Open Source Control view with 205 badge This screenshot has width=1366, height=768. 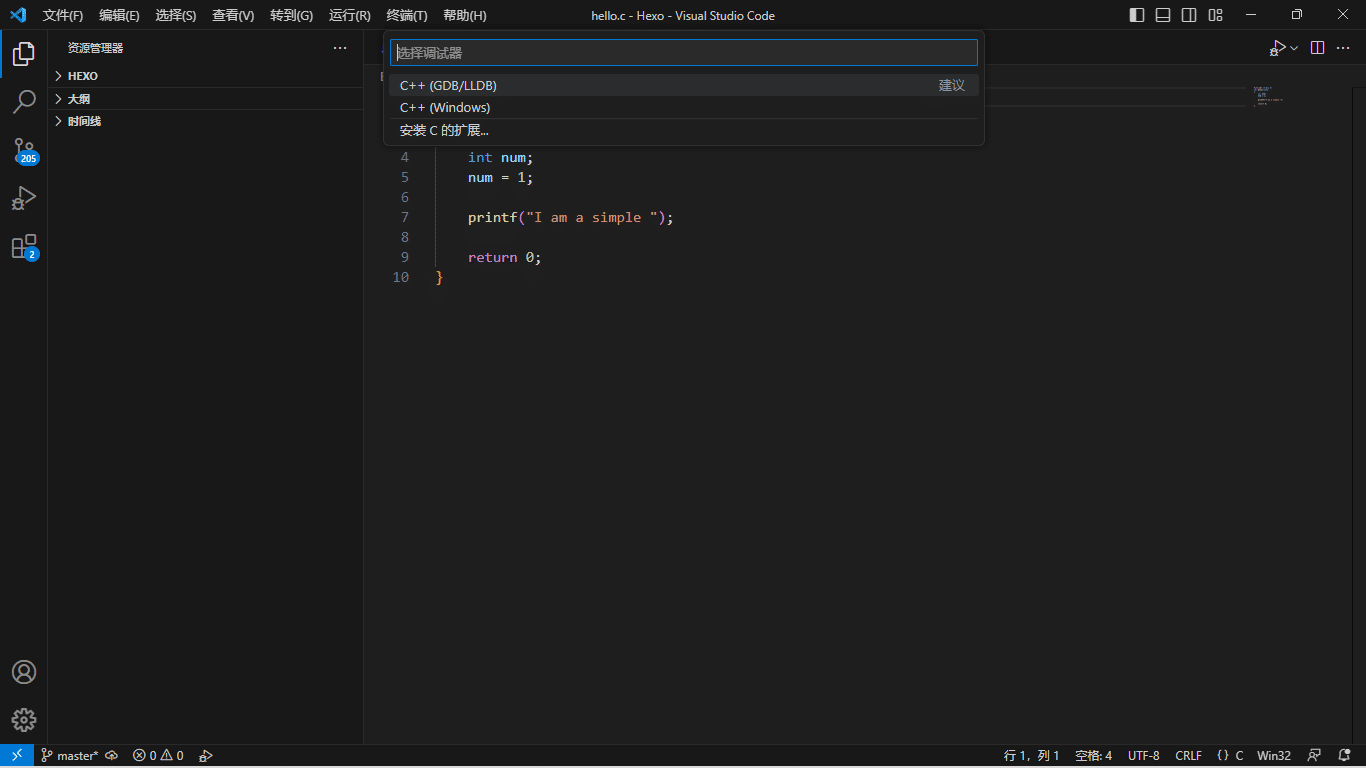tap(24, 150)
